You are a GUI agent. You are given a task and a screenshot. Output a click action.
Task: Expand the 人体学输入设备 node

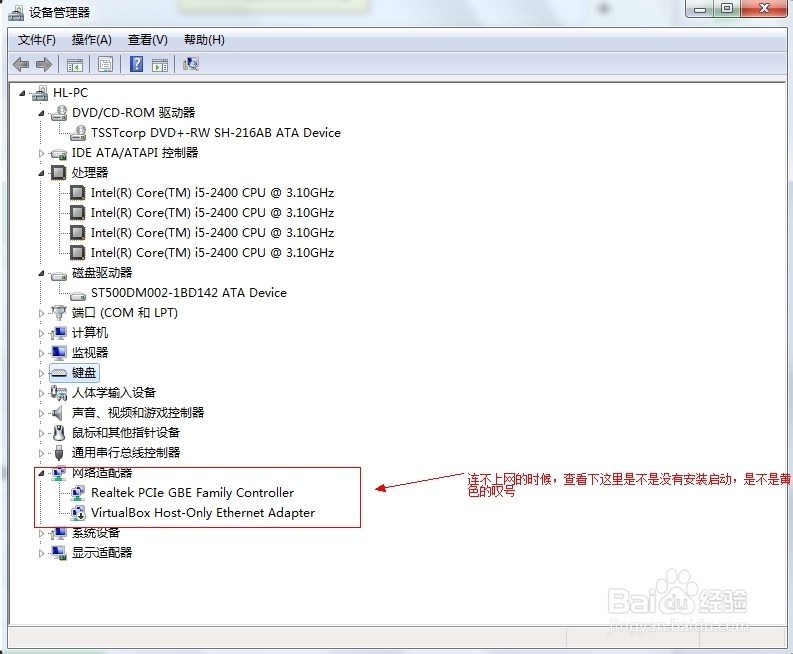[41, 393]
